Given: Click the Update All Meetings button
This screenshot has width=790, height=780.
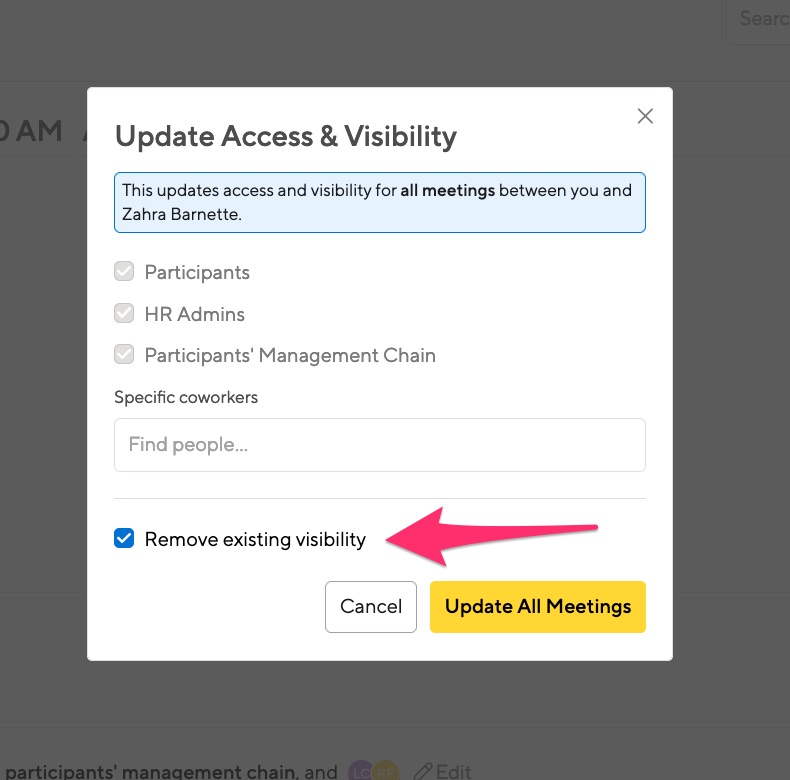Looking at the screenshot, I should tap(538, 607).
